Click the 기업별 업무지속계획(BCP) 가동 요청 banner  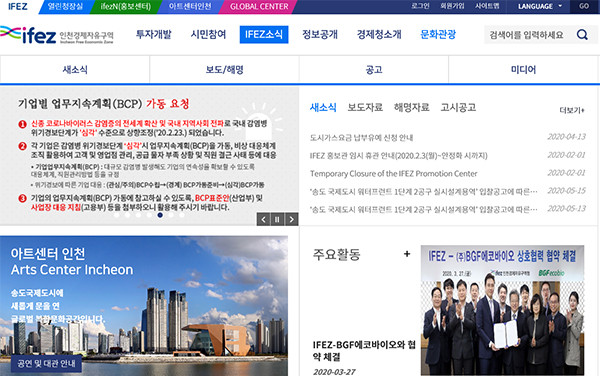(x=149, y=156)
